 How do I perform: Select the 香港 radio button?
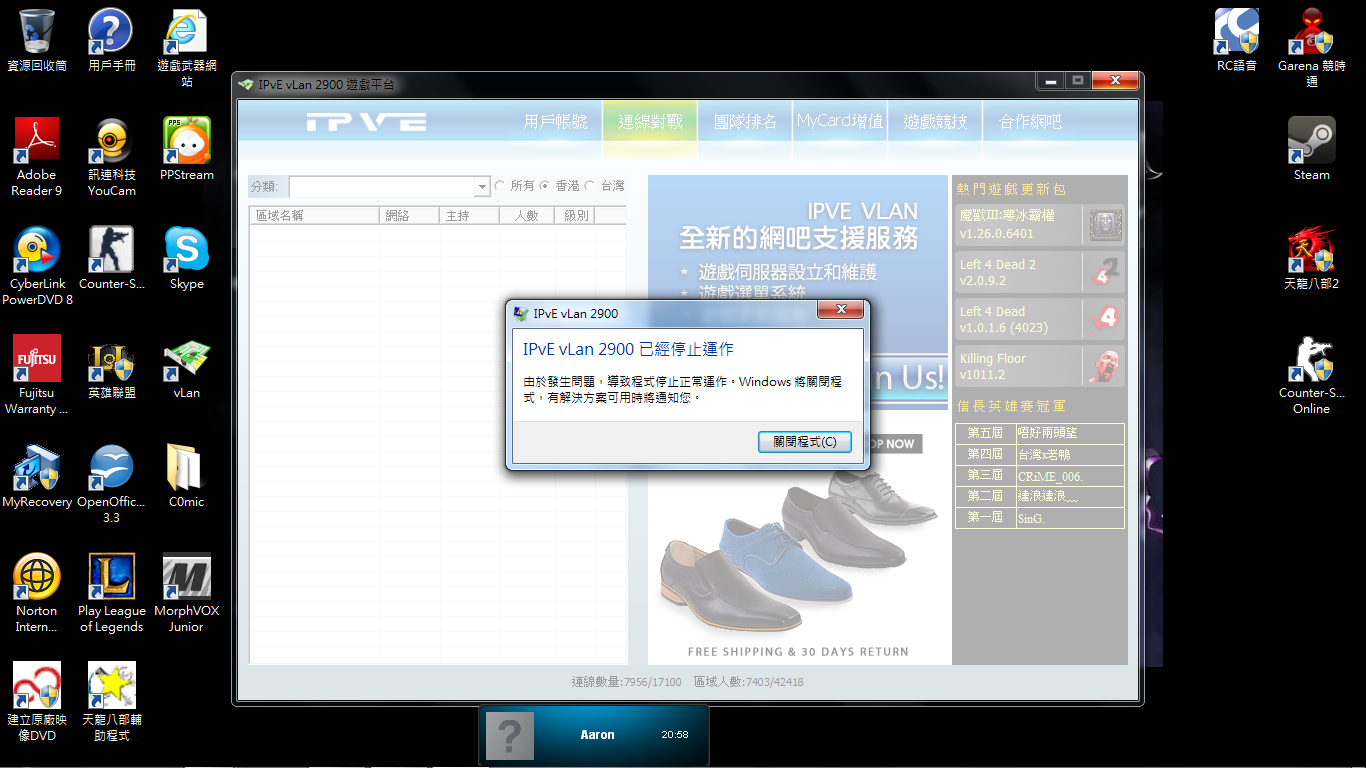pyautogui.click(x=545, y=186)
